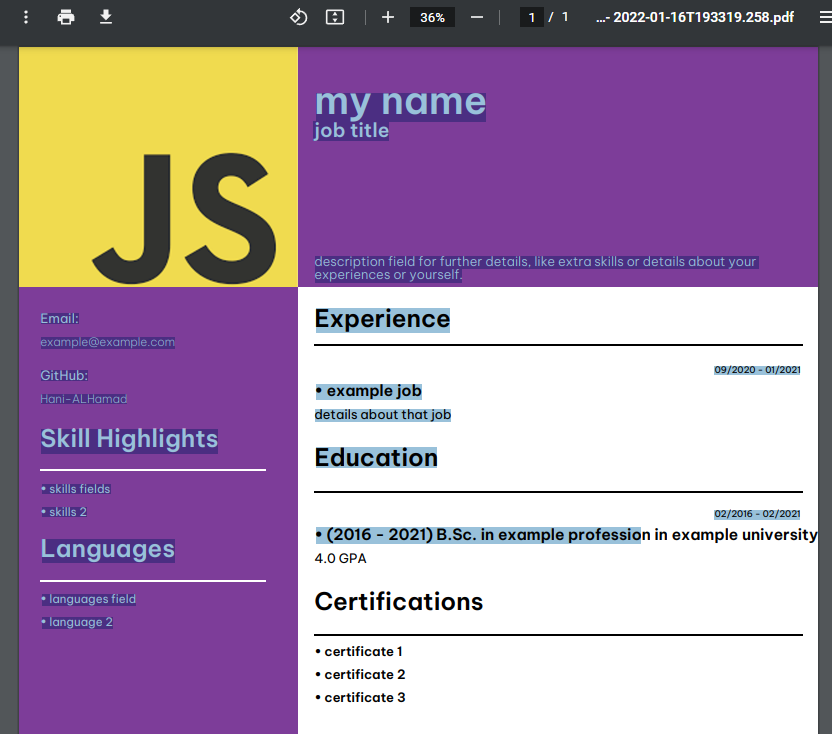Select 'details about that job' text

pos(383,415)
